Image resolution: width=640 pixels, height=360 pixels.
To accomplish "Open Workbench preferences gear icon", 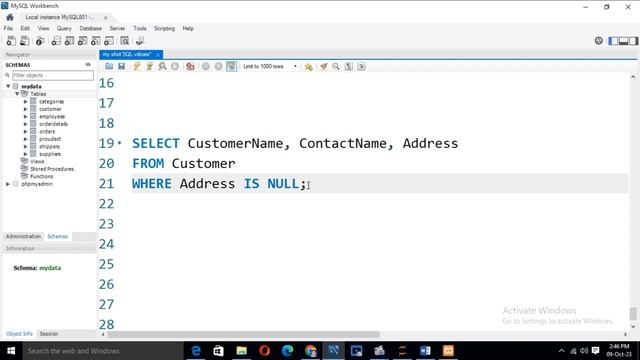I will 598,40.
